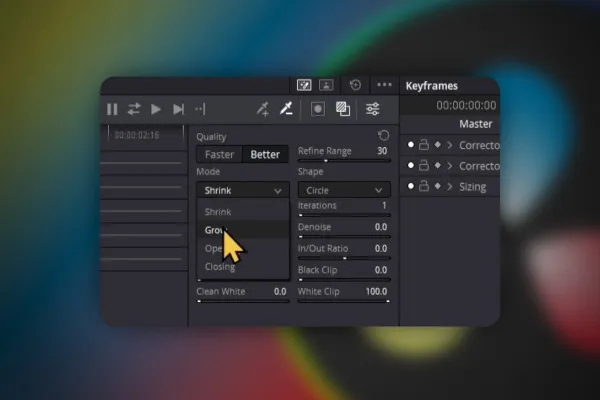Click the Keyframes panel title

click(x=432, y=86)
